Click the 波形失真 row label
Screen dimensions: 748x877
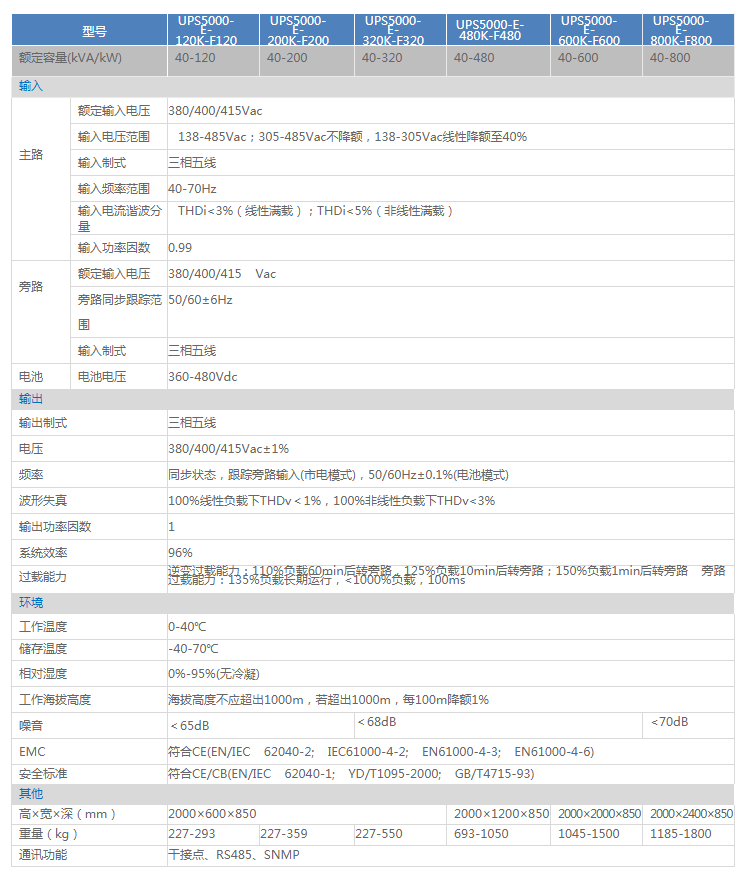43,501
